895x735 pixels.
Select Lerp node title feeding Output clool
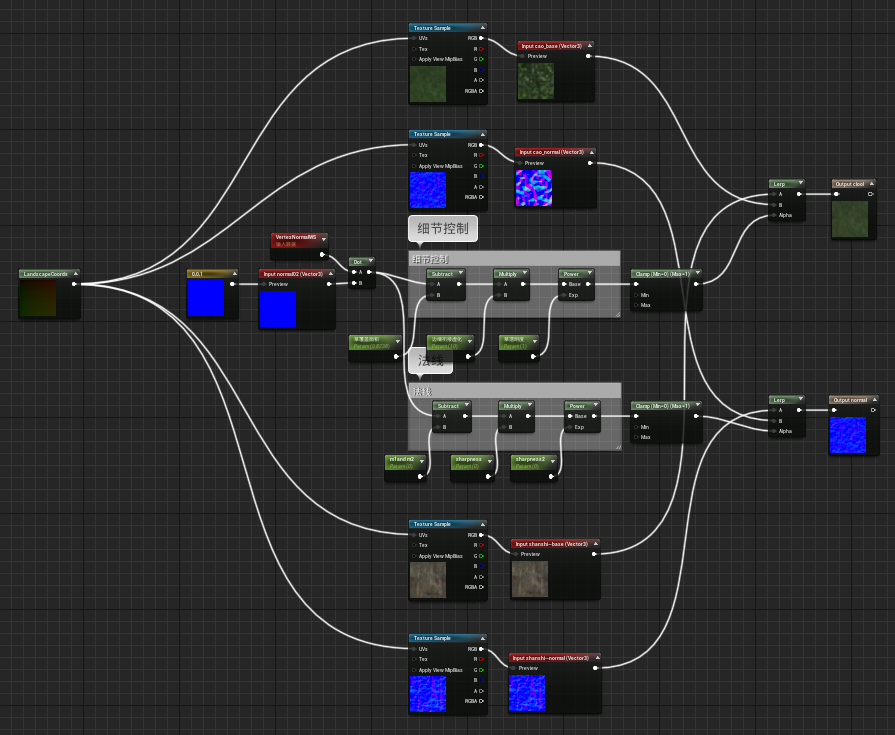click(x=780, y=184)
